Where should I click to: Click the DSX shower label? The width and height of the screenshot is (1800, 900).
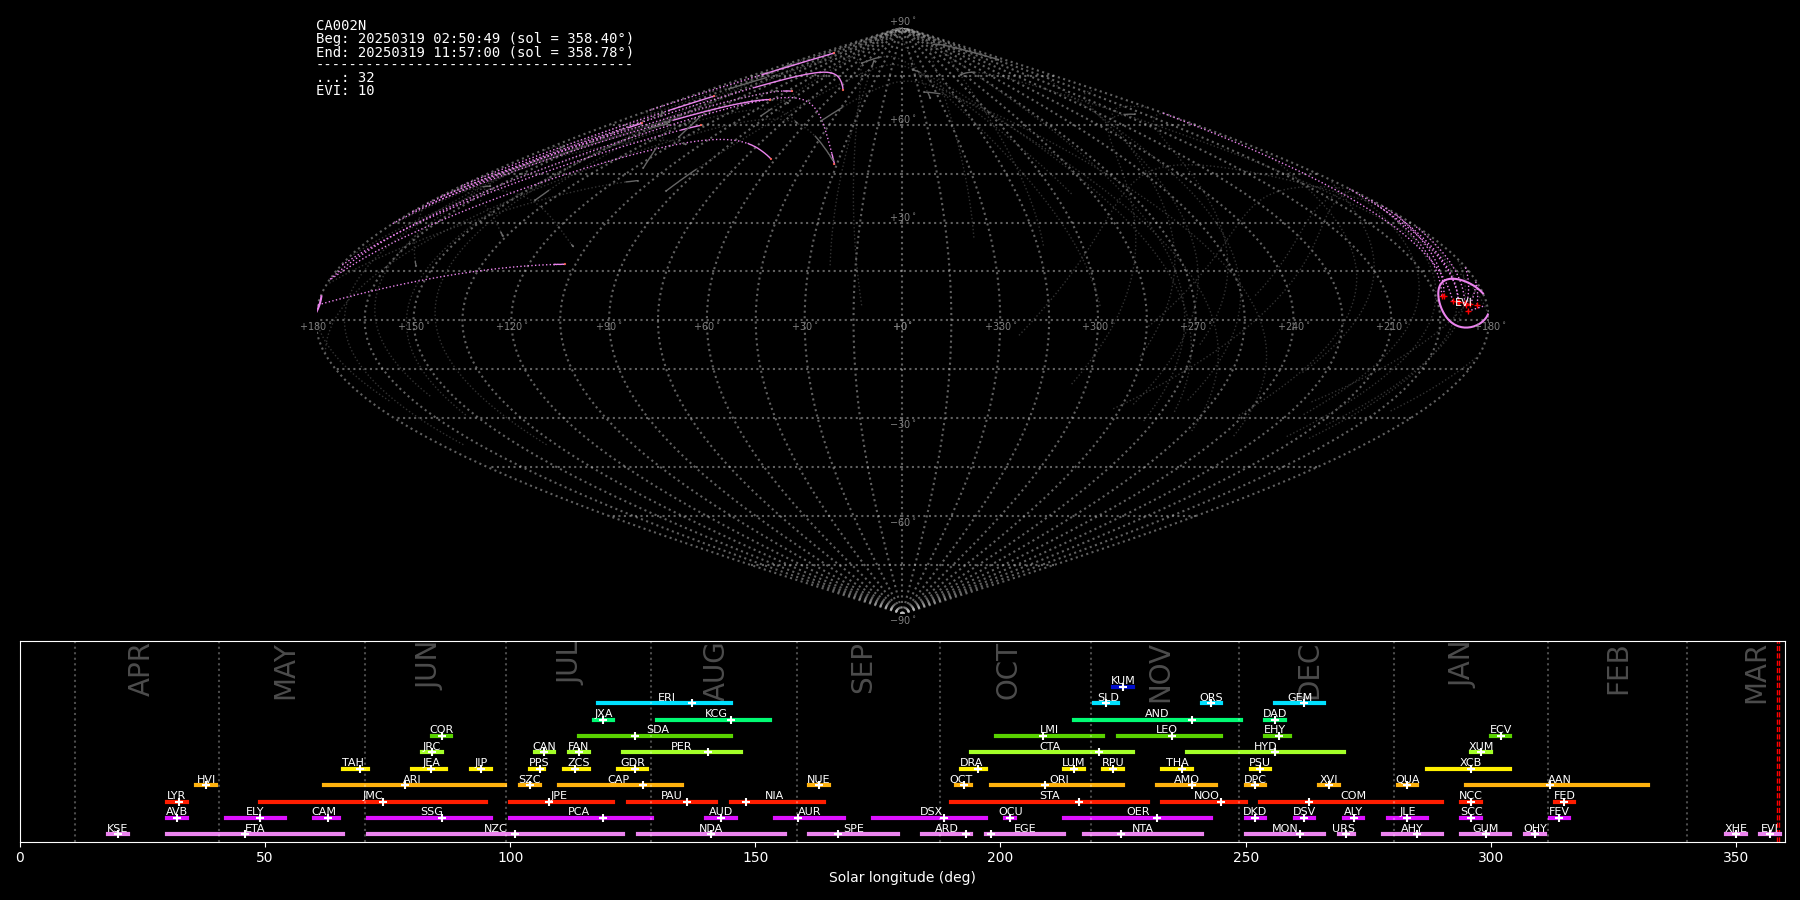(x=931, y=812)
